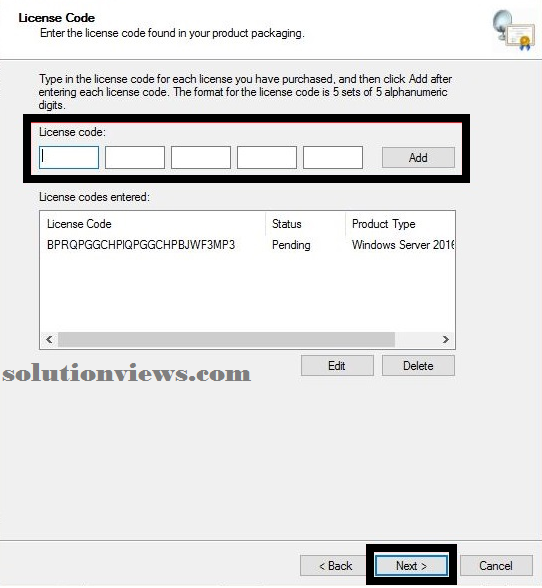Screen dimensions: 542x588
Task: Edit the selected license code
Action: pyautogui.click(x=337, y=366)
